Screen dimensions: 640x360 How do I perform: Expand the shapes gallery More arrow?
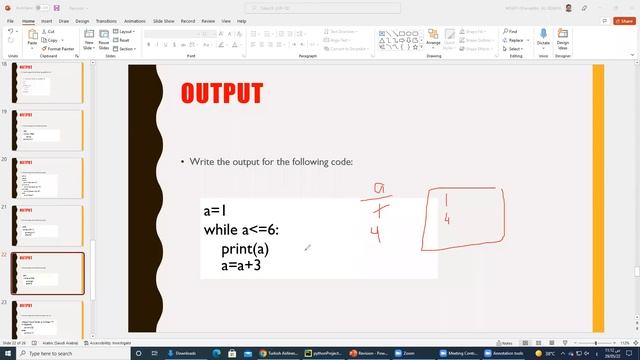pos(421,47)
